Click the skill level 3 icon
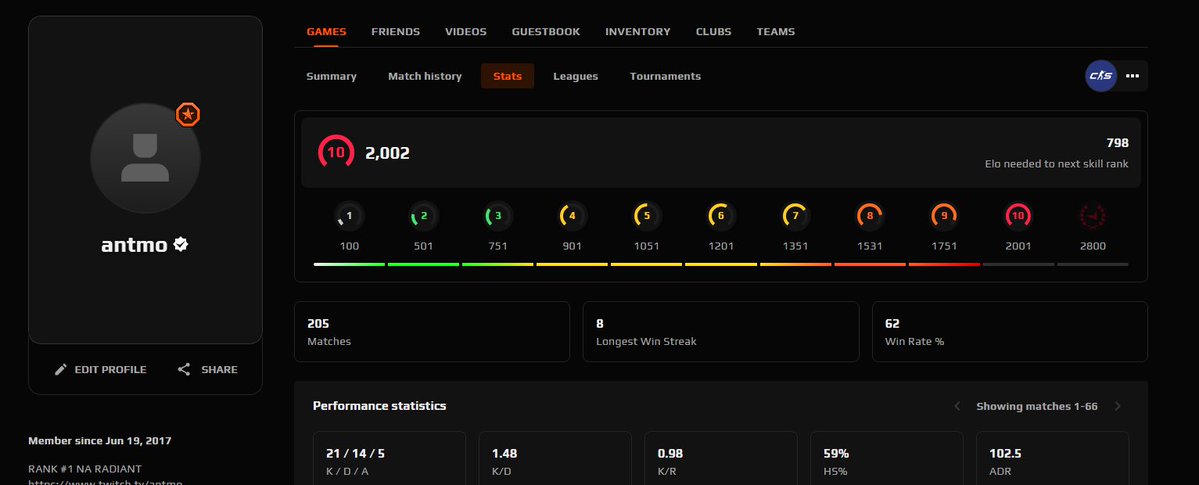The width and height of the screenshot is (1199, 485). 498,216
